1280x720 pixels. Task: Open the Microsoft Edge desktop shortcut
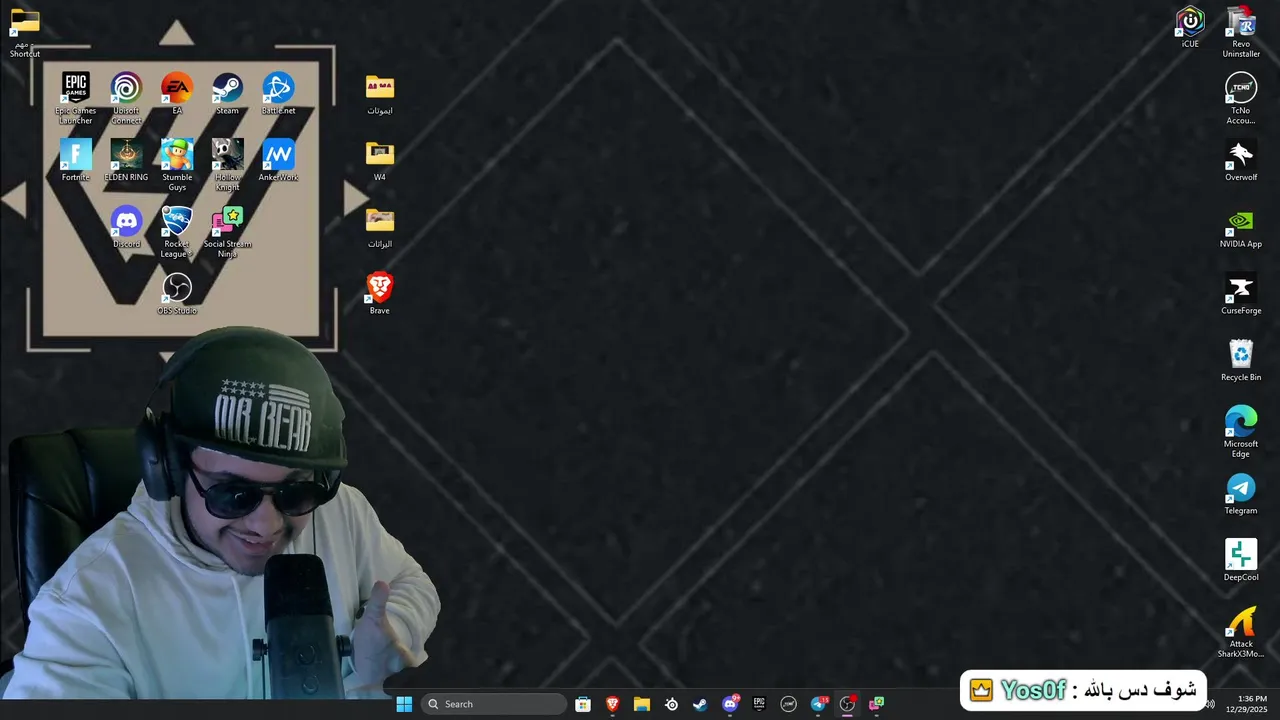[1241, 432]
